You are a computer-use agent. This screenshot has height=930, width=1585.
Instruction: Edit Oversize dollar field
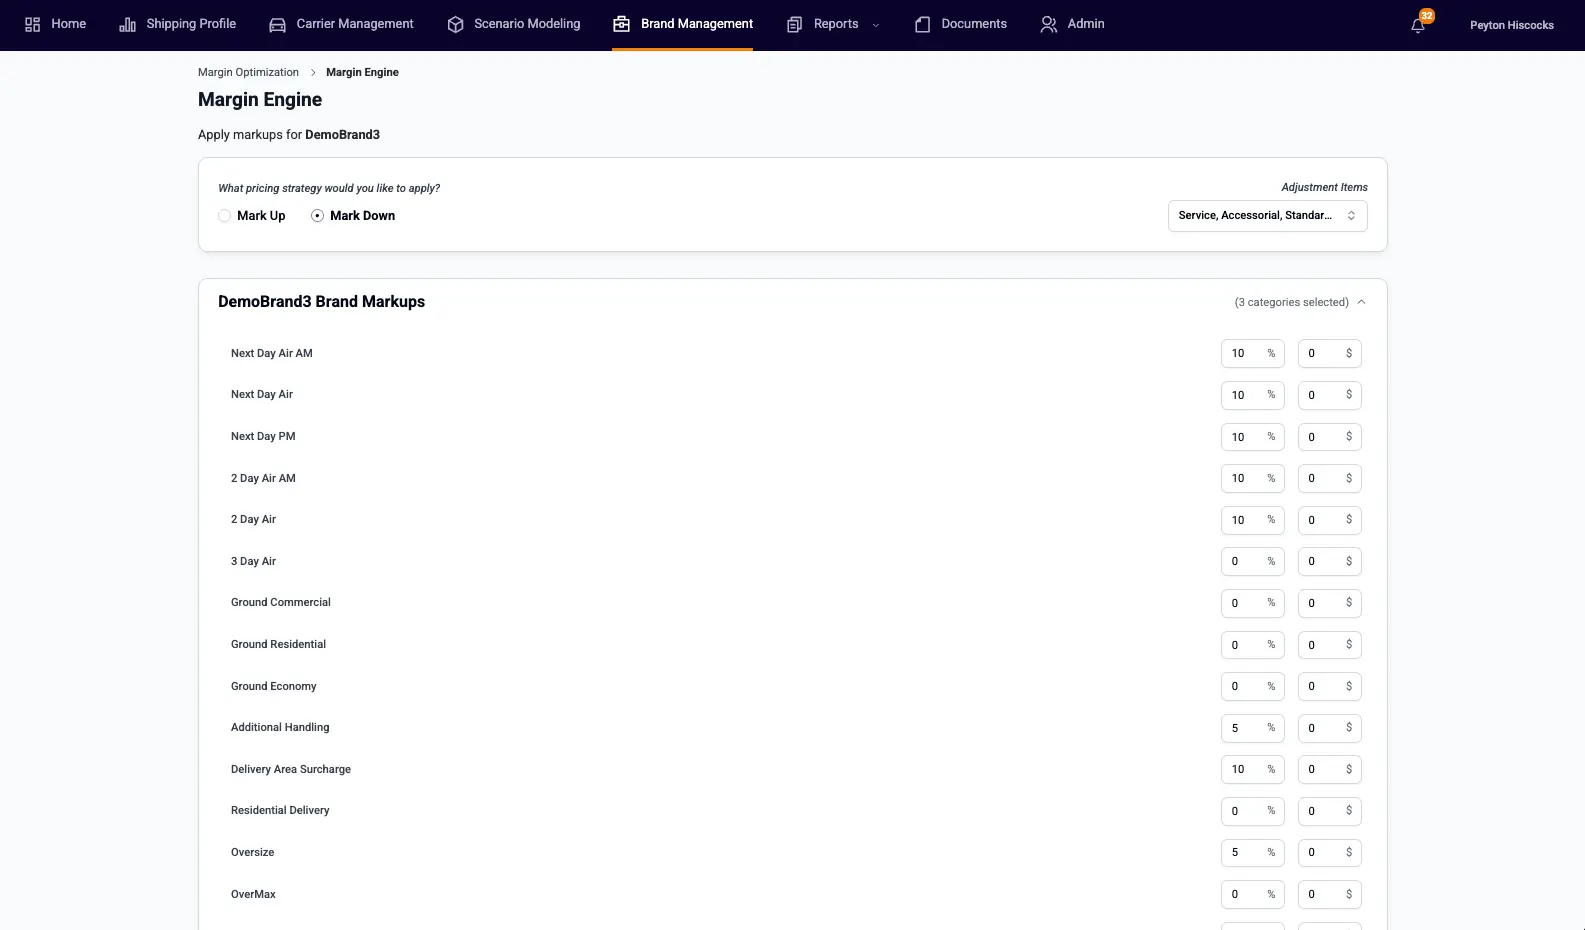pyautogui.click(x=1329, y=853)
